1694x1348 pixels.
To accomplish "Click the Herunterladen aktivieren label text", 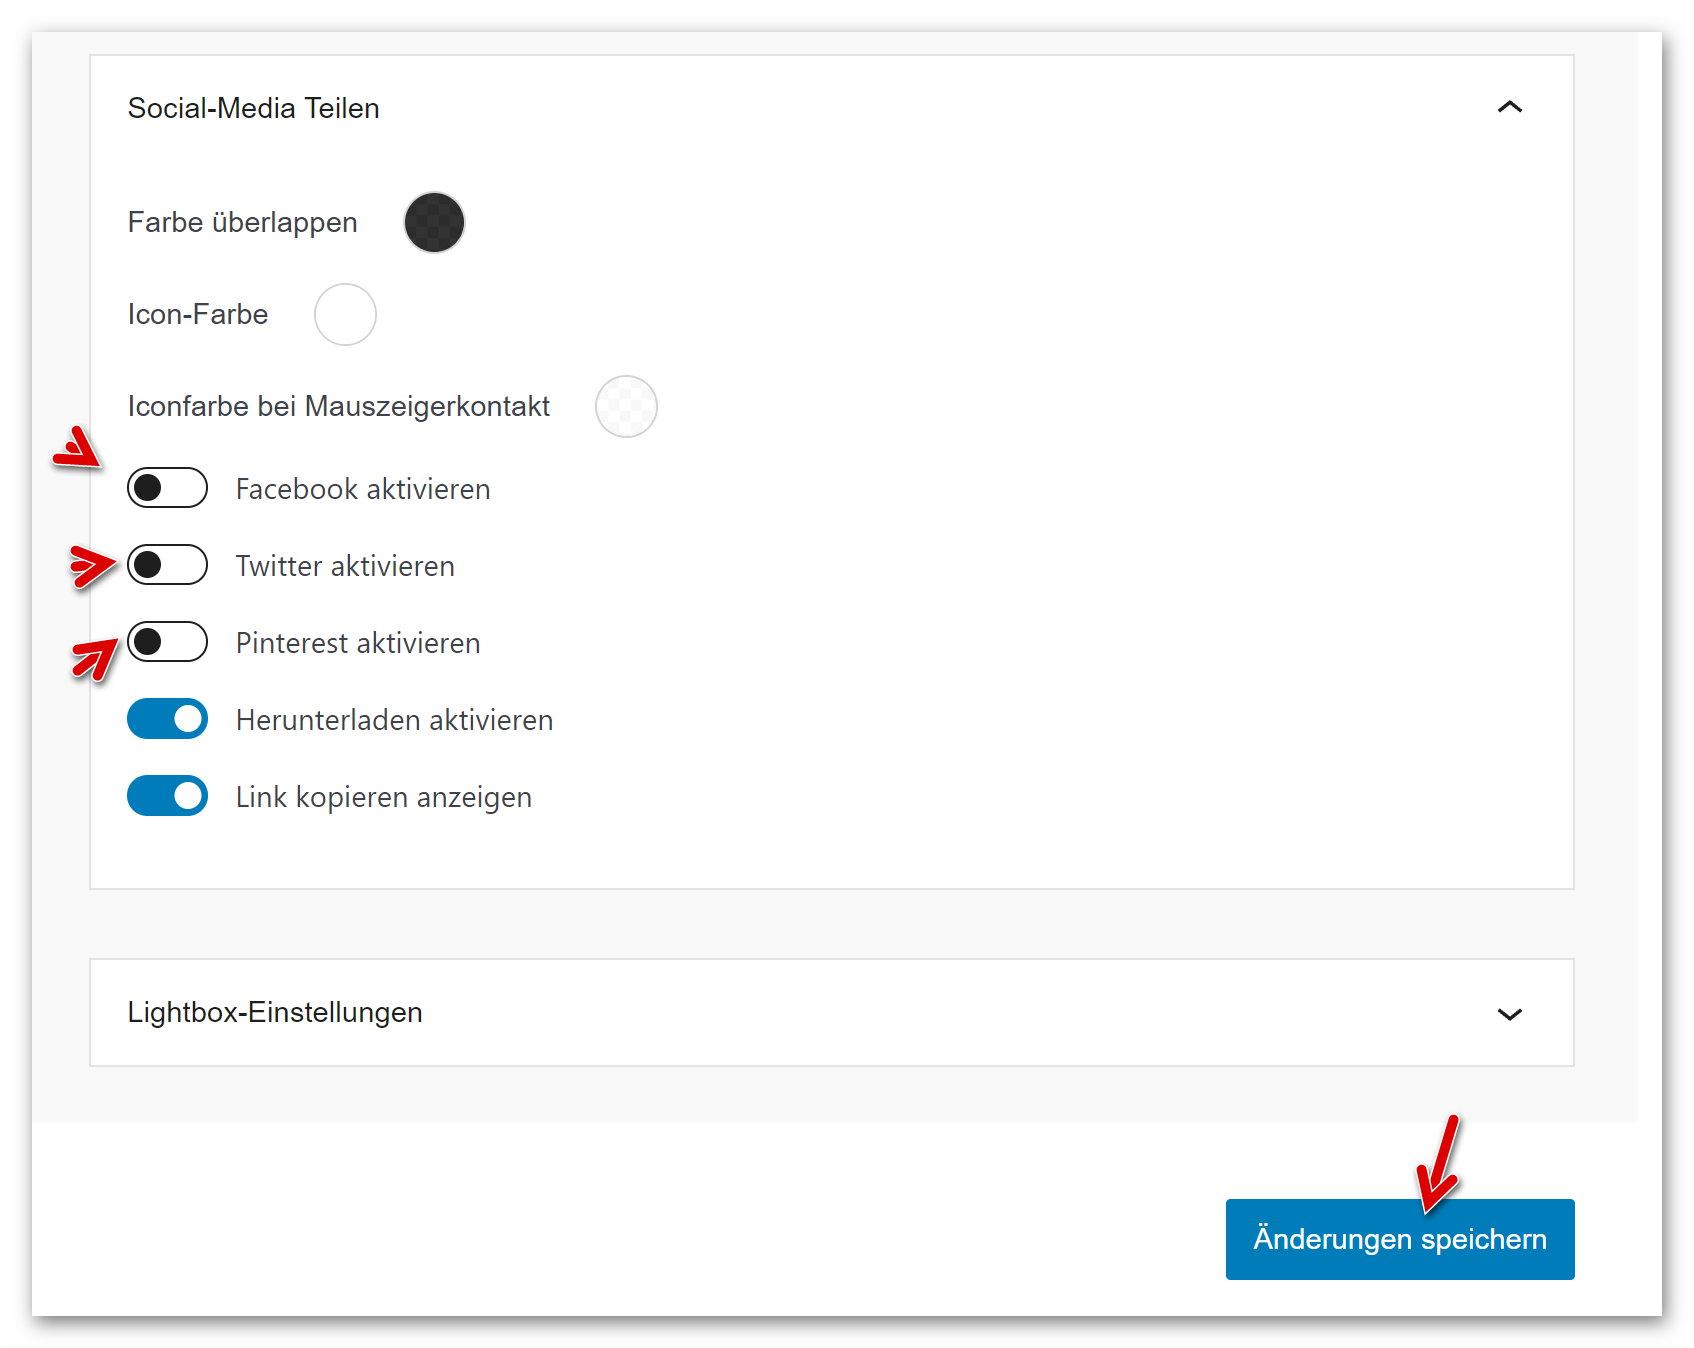I will (x=394, y=720).
